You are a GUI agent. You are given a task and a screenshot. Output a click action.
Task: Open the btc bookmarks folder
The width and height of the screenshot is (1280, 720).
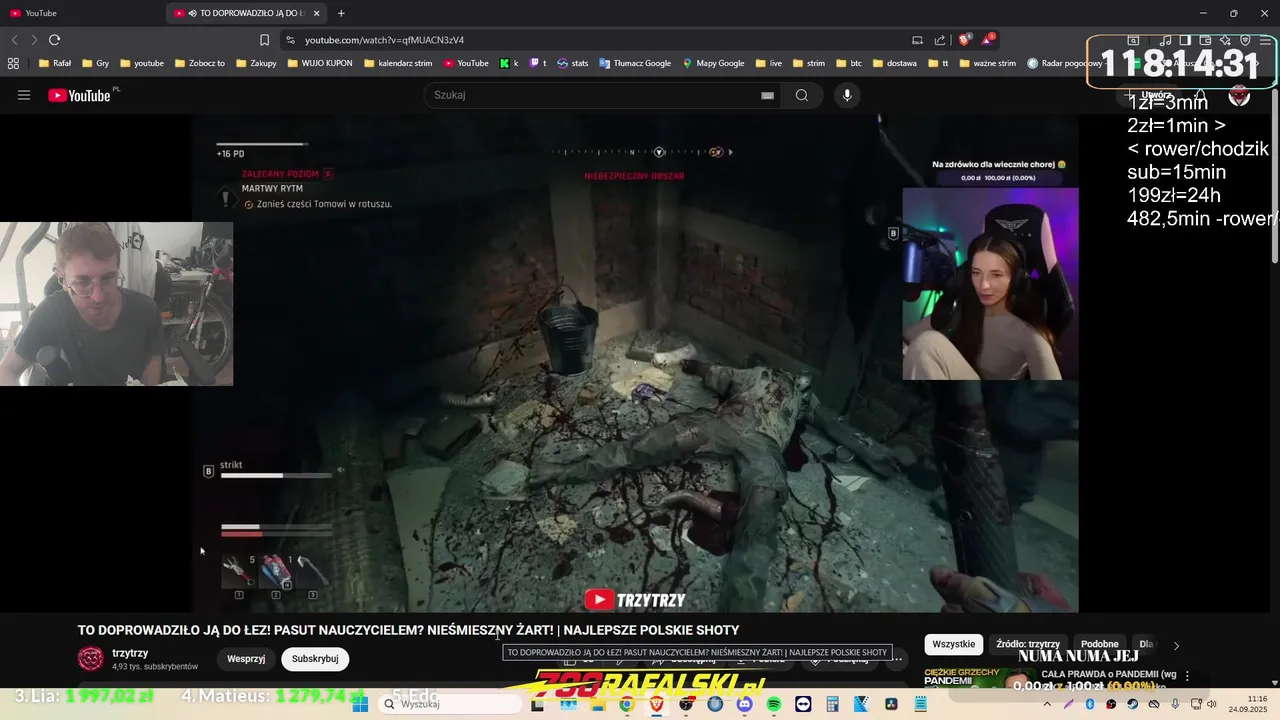click(848, 63)
